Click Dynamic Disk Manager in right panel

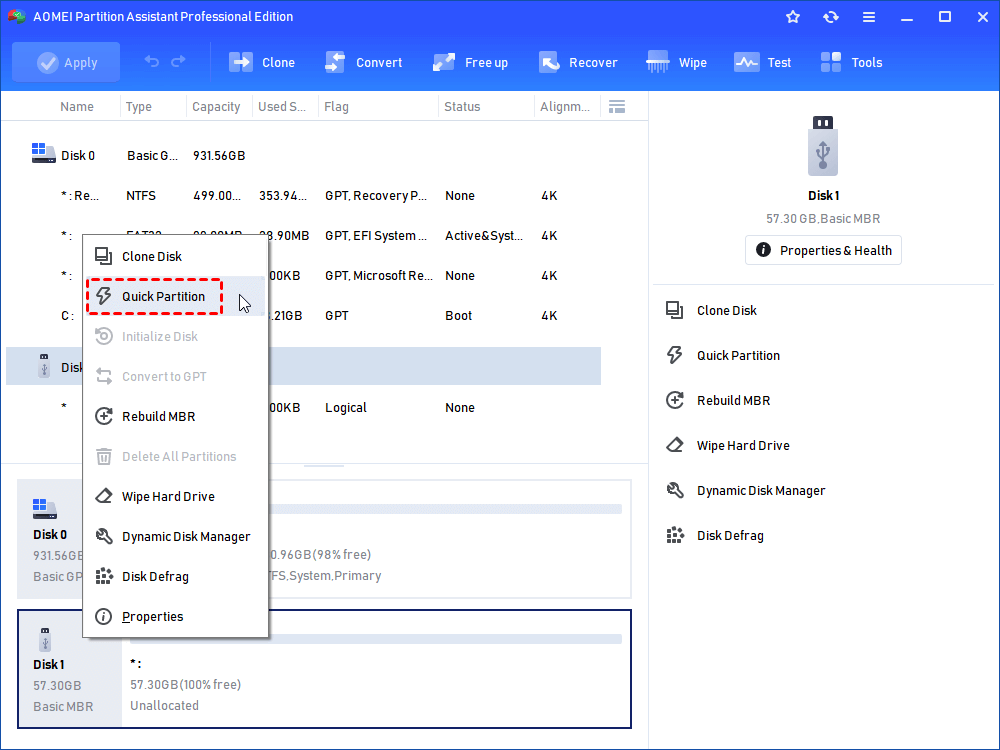745,490
